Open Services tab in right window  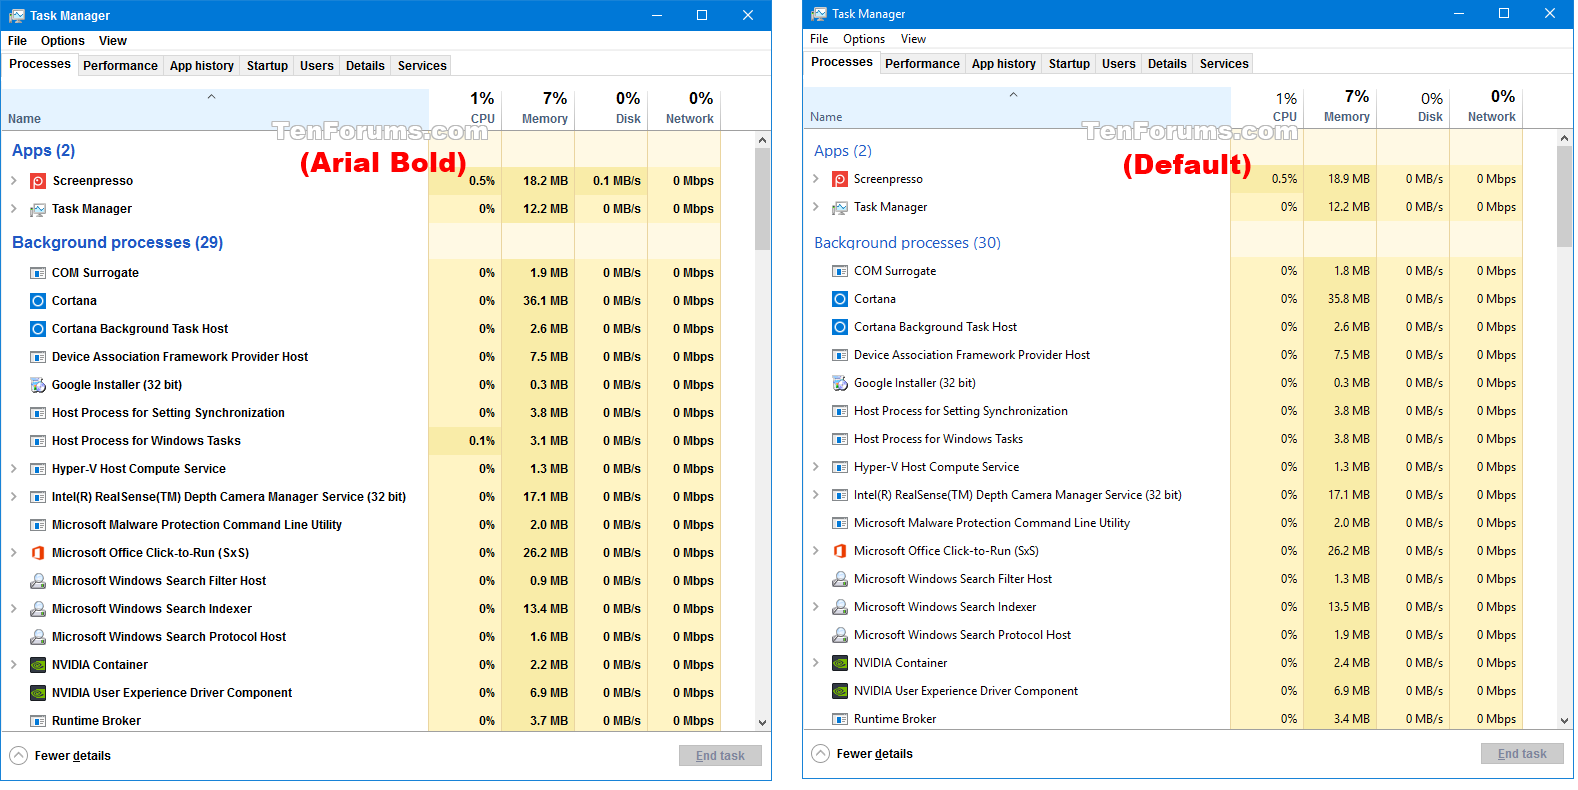point(1224,64)
